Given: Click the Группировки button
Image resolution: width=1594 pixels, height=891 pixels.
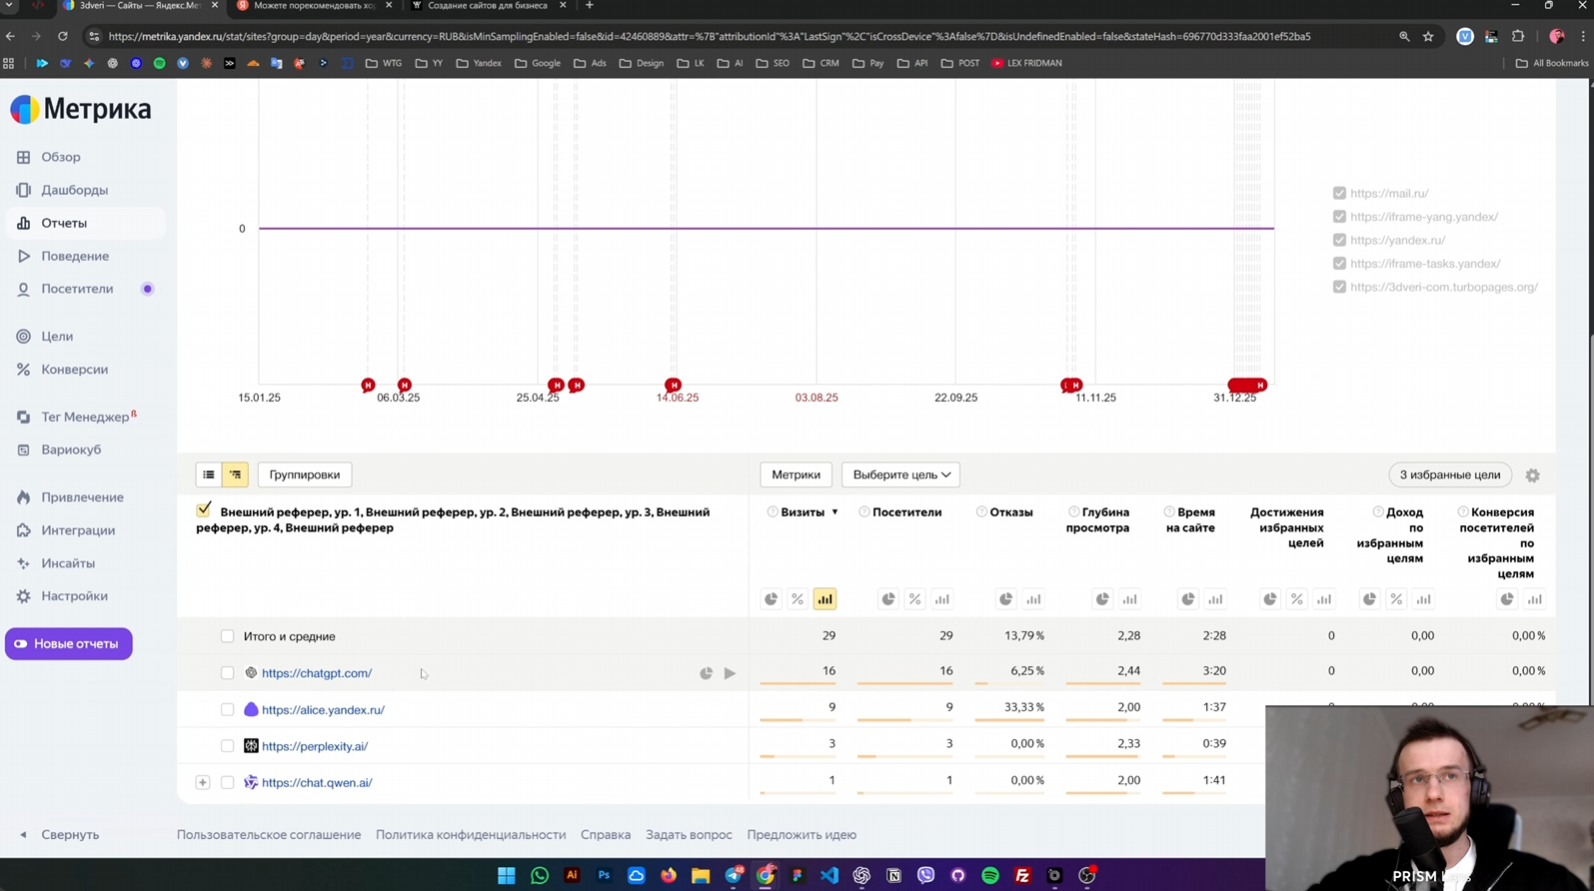Looking at the screenshot, I should click(304, 475).
